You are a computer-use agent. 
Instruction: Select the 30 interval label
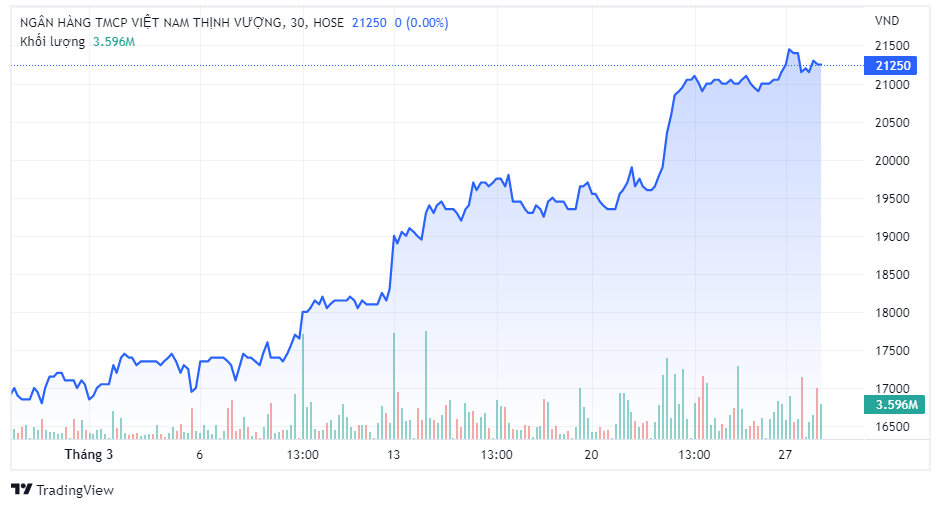298,22
